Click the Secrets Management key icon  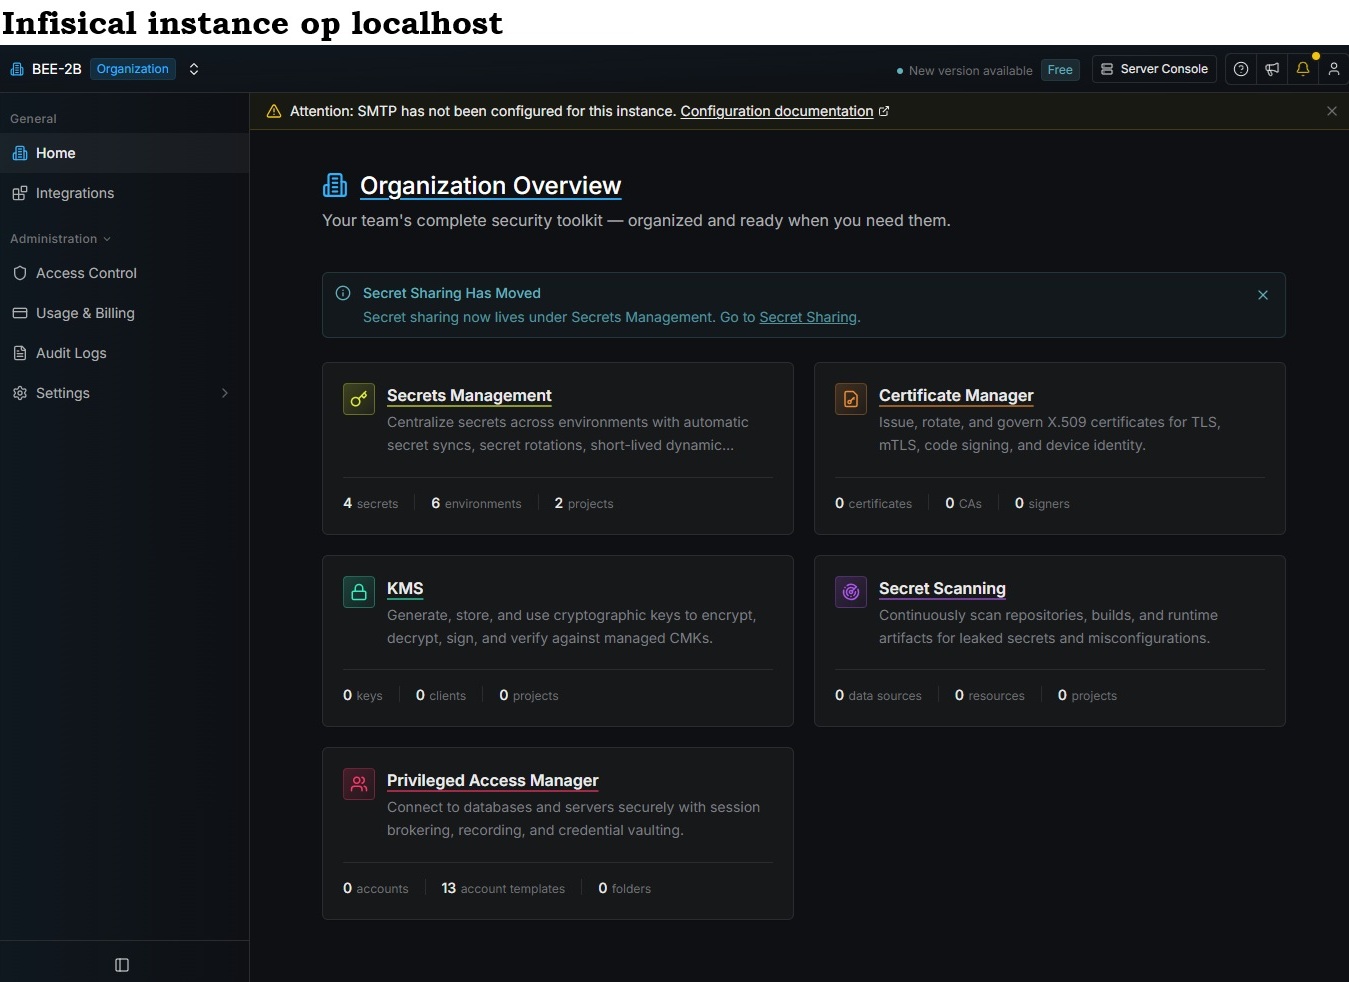359,399
